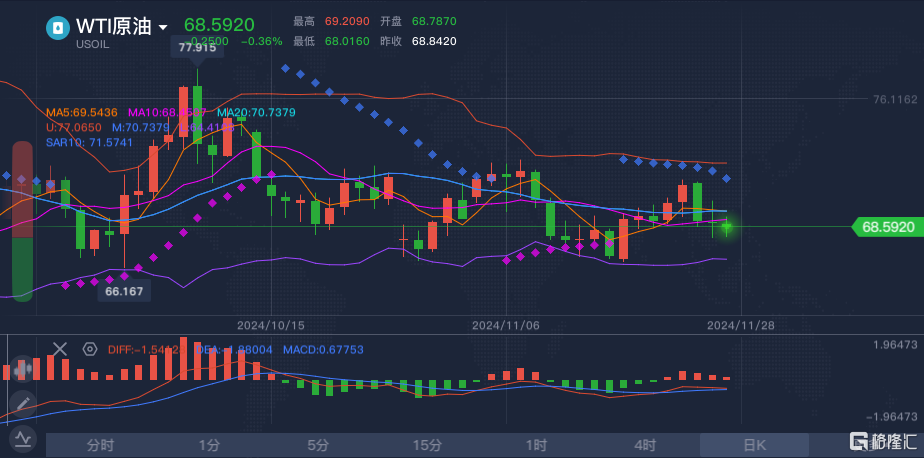Click the 开盘 68.7870 open value

pos(418,21)
